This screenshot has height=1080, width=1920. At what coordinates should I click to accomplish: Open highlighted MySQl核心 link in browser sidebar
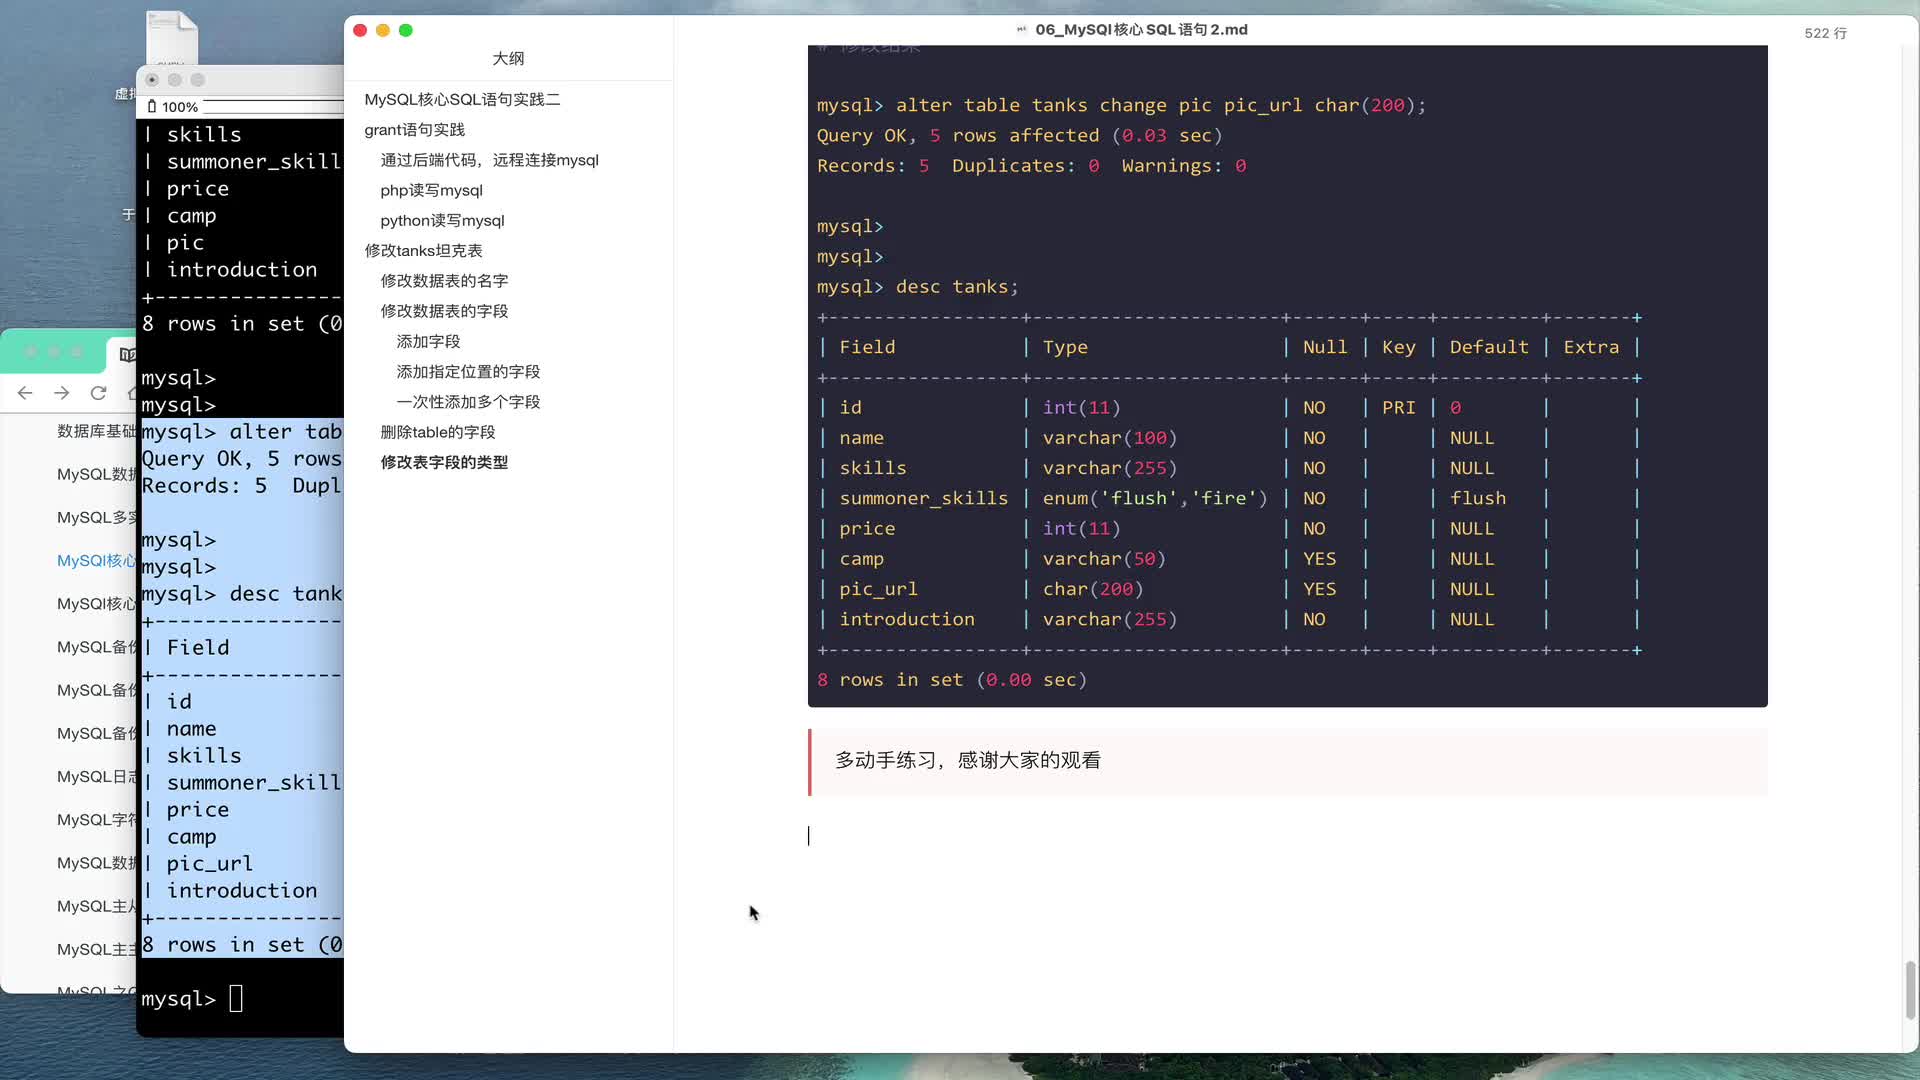[95, 560]
